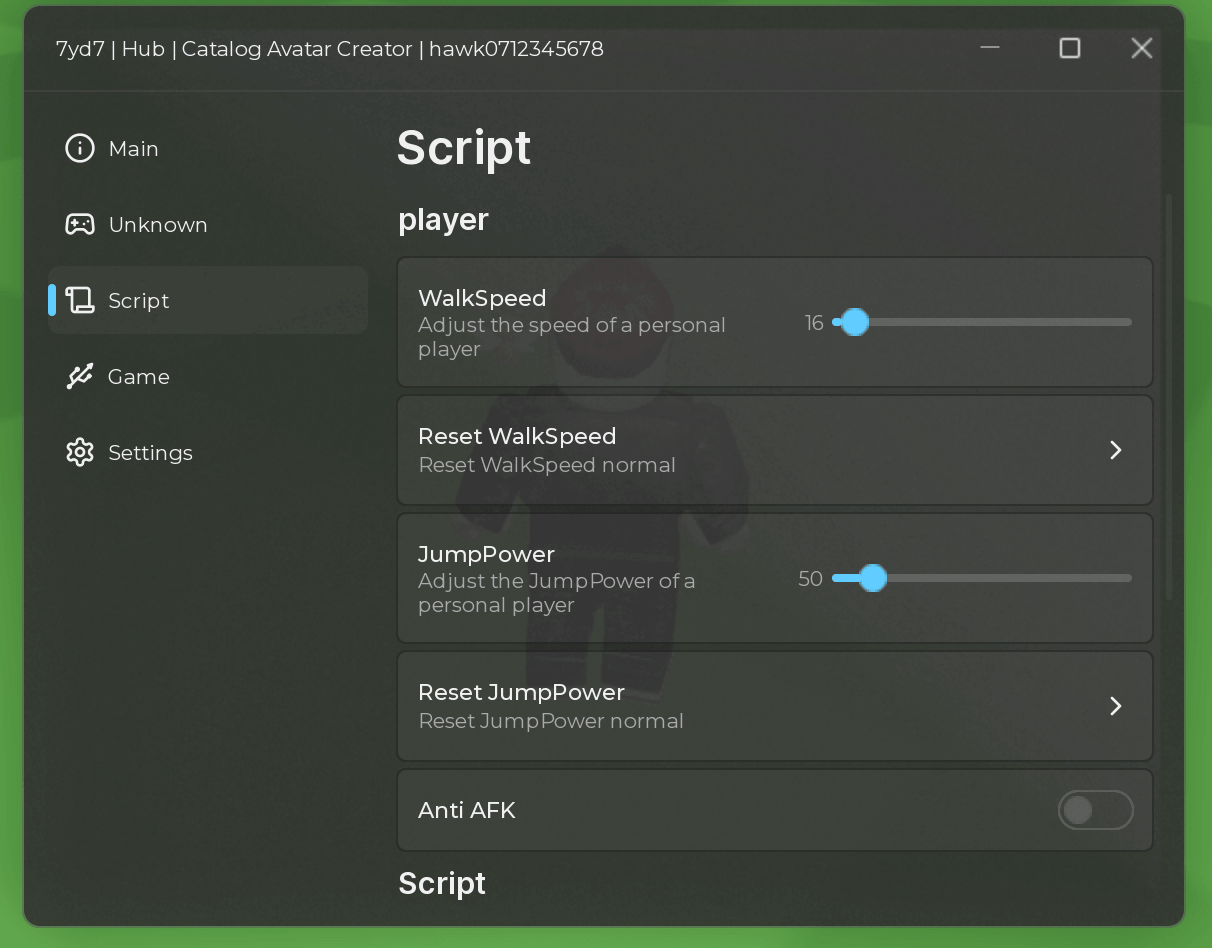Click the WalkSpeed slider handle
This screenshot has width=1212, height=948.
855,322
